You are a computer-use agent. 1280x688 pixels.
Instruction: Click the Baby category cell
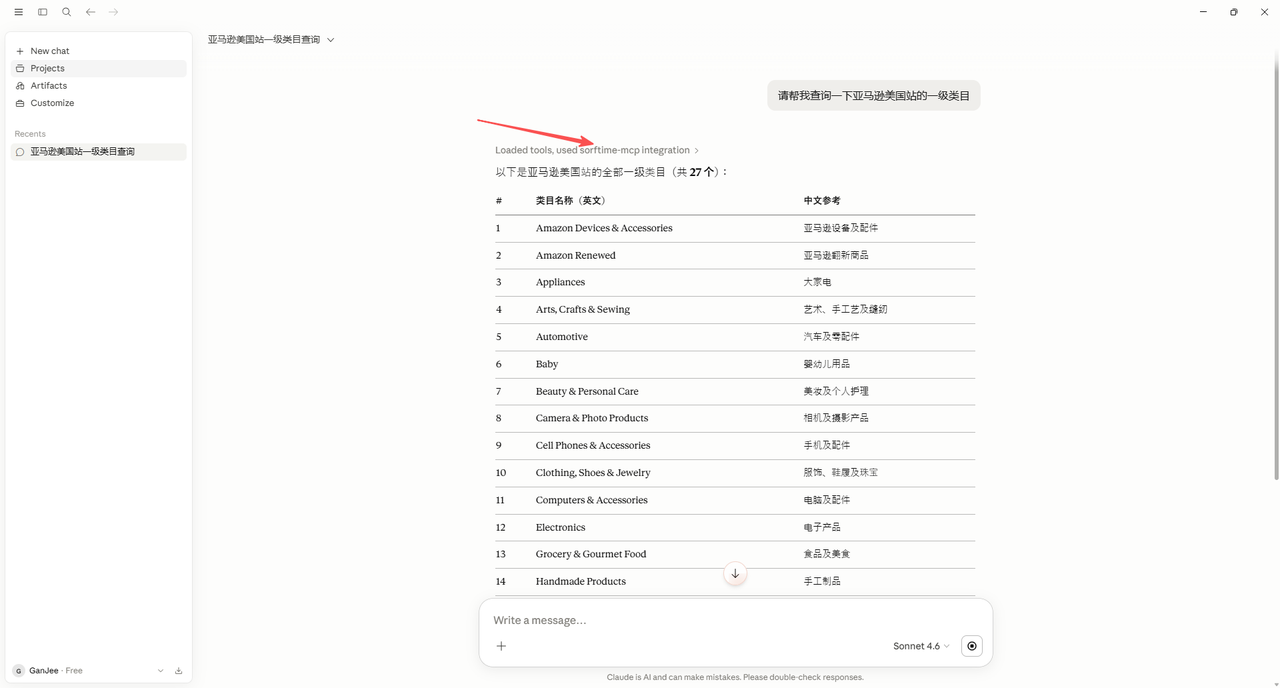pos(547,364)
